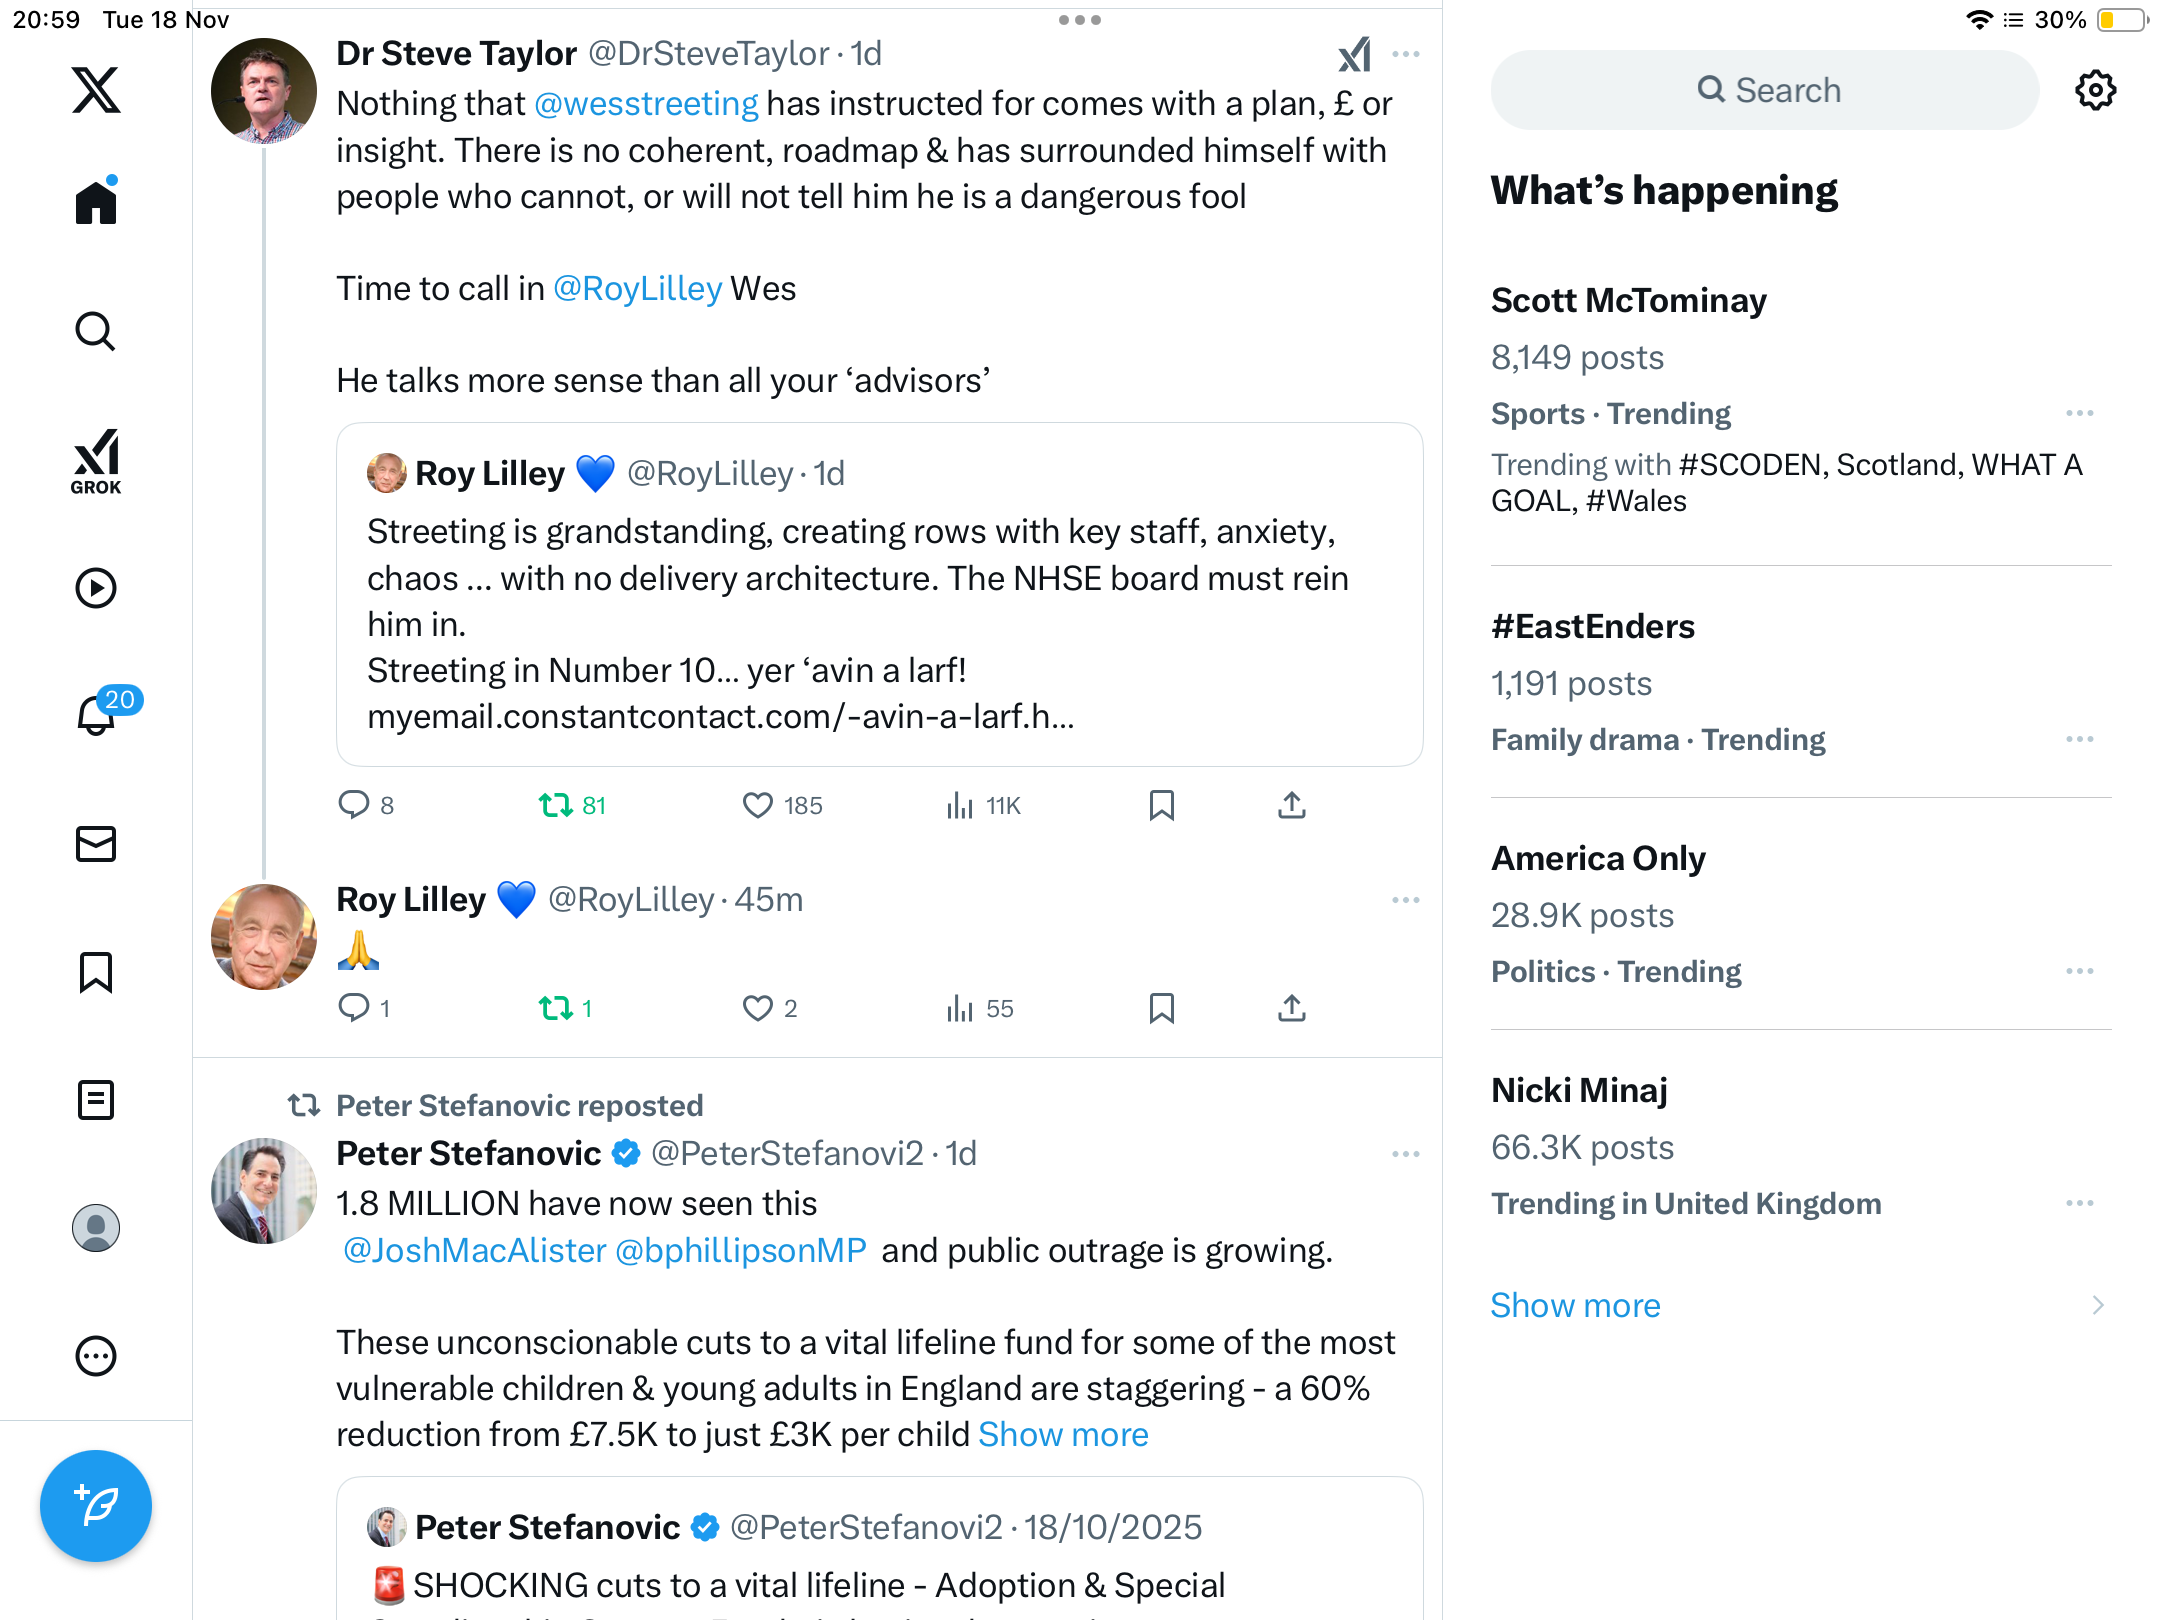Expand Peter Stefanovic's post with Show more

click(1063, 1434)
